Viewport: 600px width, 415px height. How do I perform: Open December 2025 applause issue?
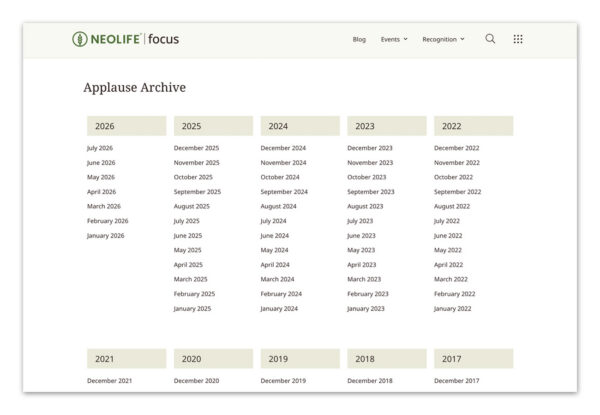(196, 148)
